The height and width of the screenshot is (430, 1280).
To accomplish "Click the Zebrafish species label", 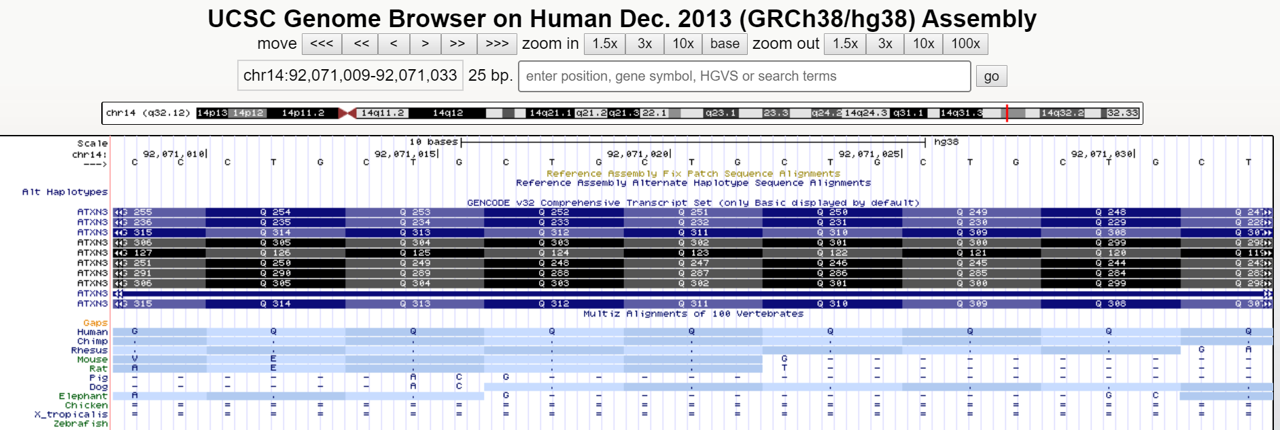I will click(80, 424).
